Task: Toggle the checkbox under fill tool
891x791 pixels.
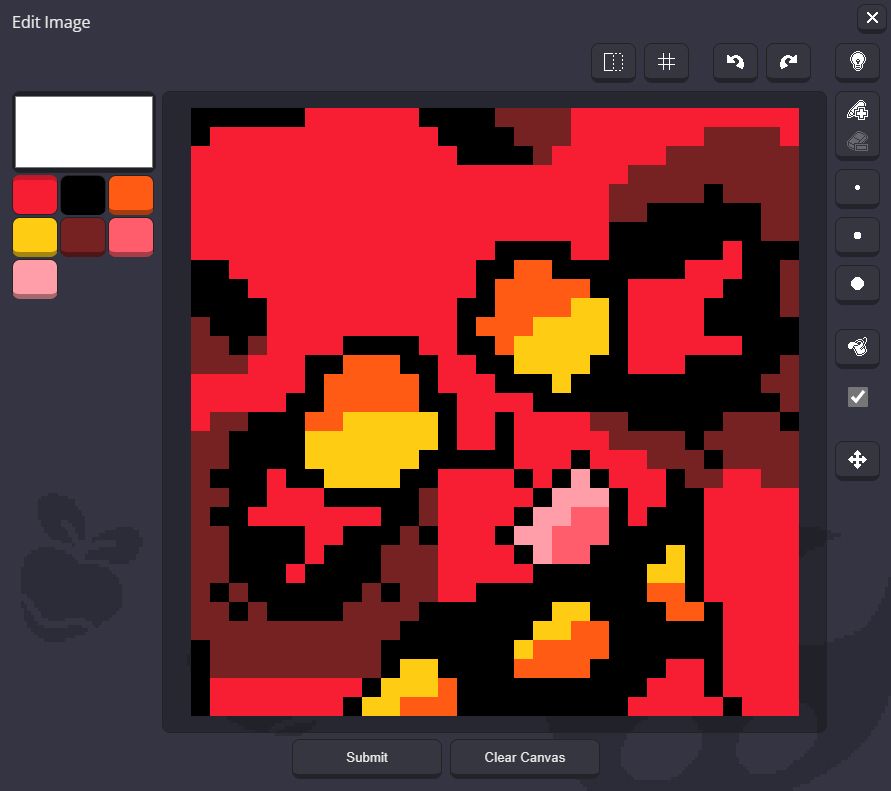Action: (857, 397)
